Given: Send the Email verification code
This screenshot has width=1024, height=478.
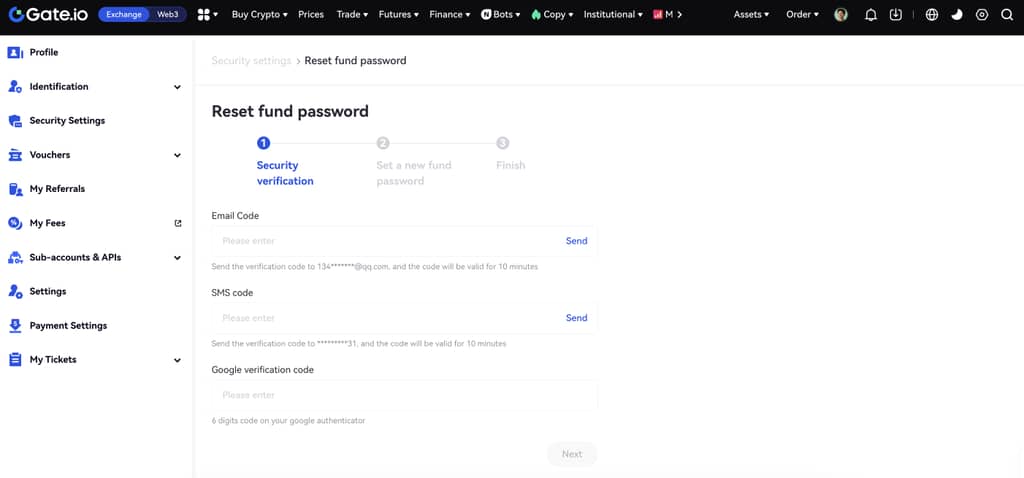Looking at the screenshot, I should (576, 241).
